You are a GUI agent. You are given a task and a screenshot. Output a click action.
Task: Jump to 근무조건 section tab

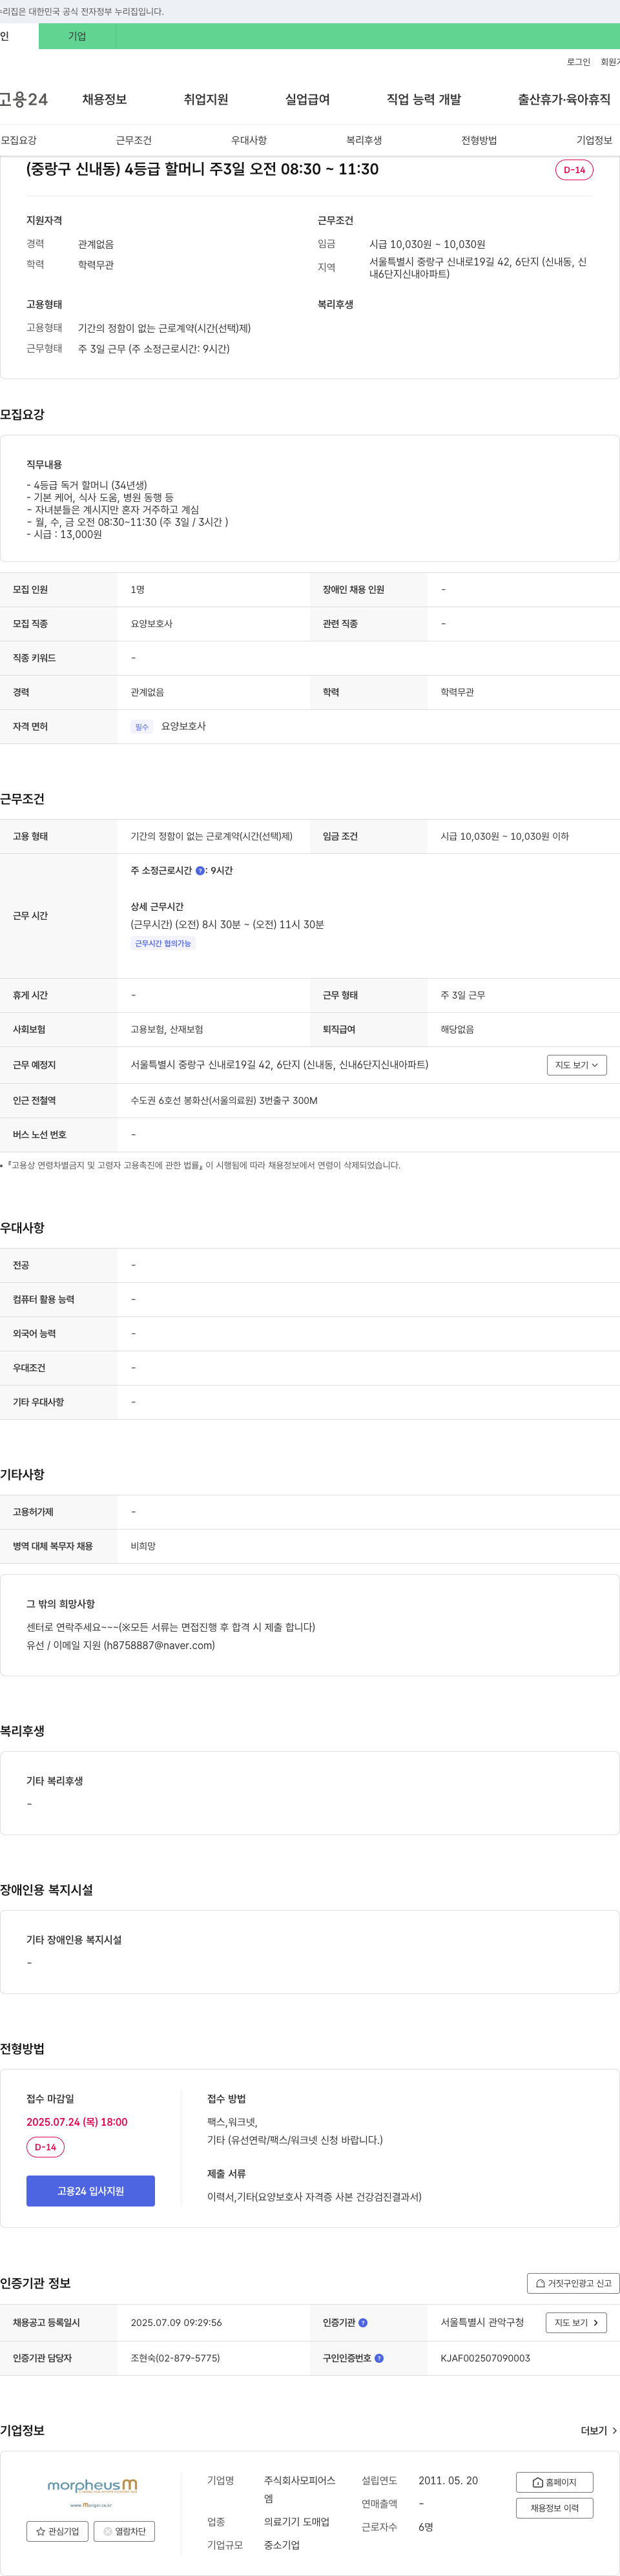(134, 140)
